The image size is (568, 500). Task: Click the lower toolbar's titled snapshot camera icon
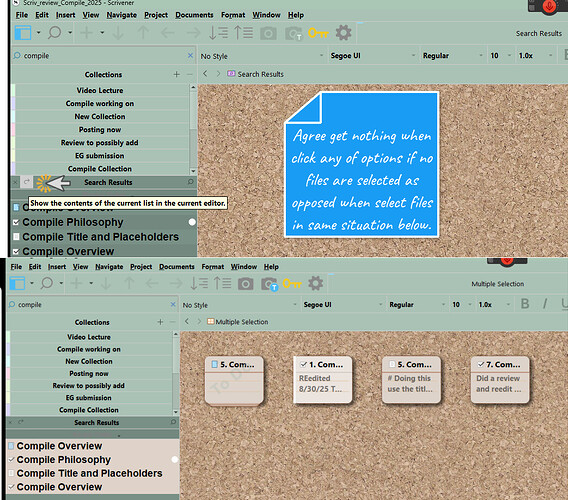point(269,284)
